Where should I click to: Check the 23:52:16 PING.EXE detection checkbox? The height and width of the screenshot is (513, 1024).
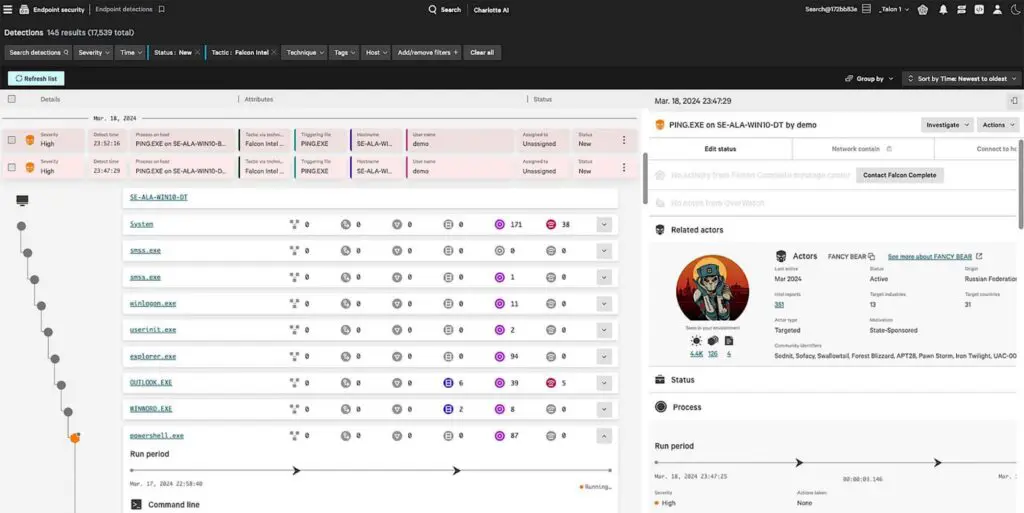[x=12, y=140]
